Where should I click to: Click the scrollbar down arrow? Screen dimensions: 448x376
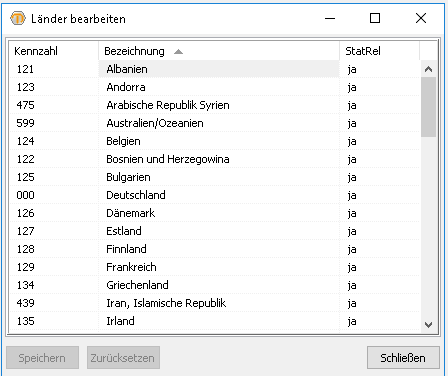click(x=428, y=324)
